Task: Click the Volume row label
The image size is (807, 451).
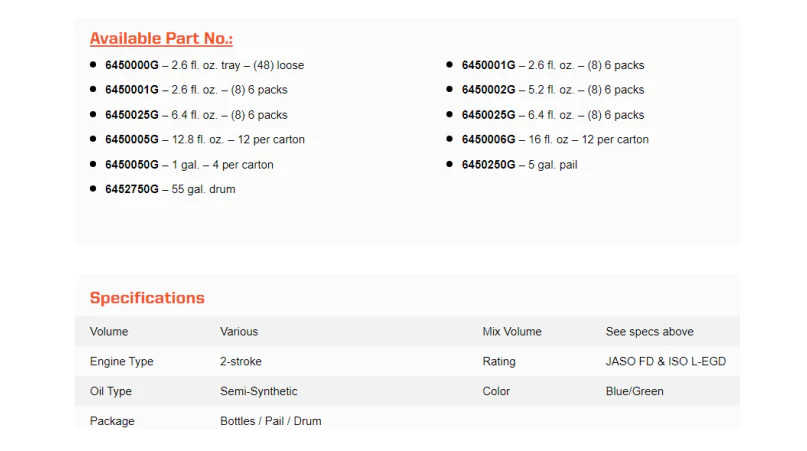Action: click(x=109, y=332)
